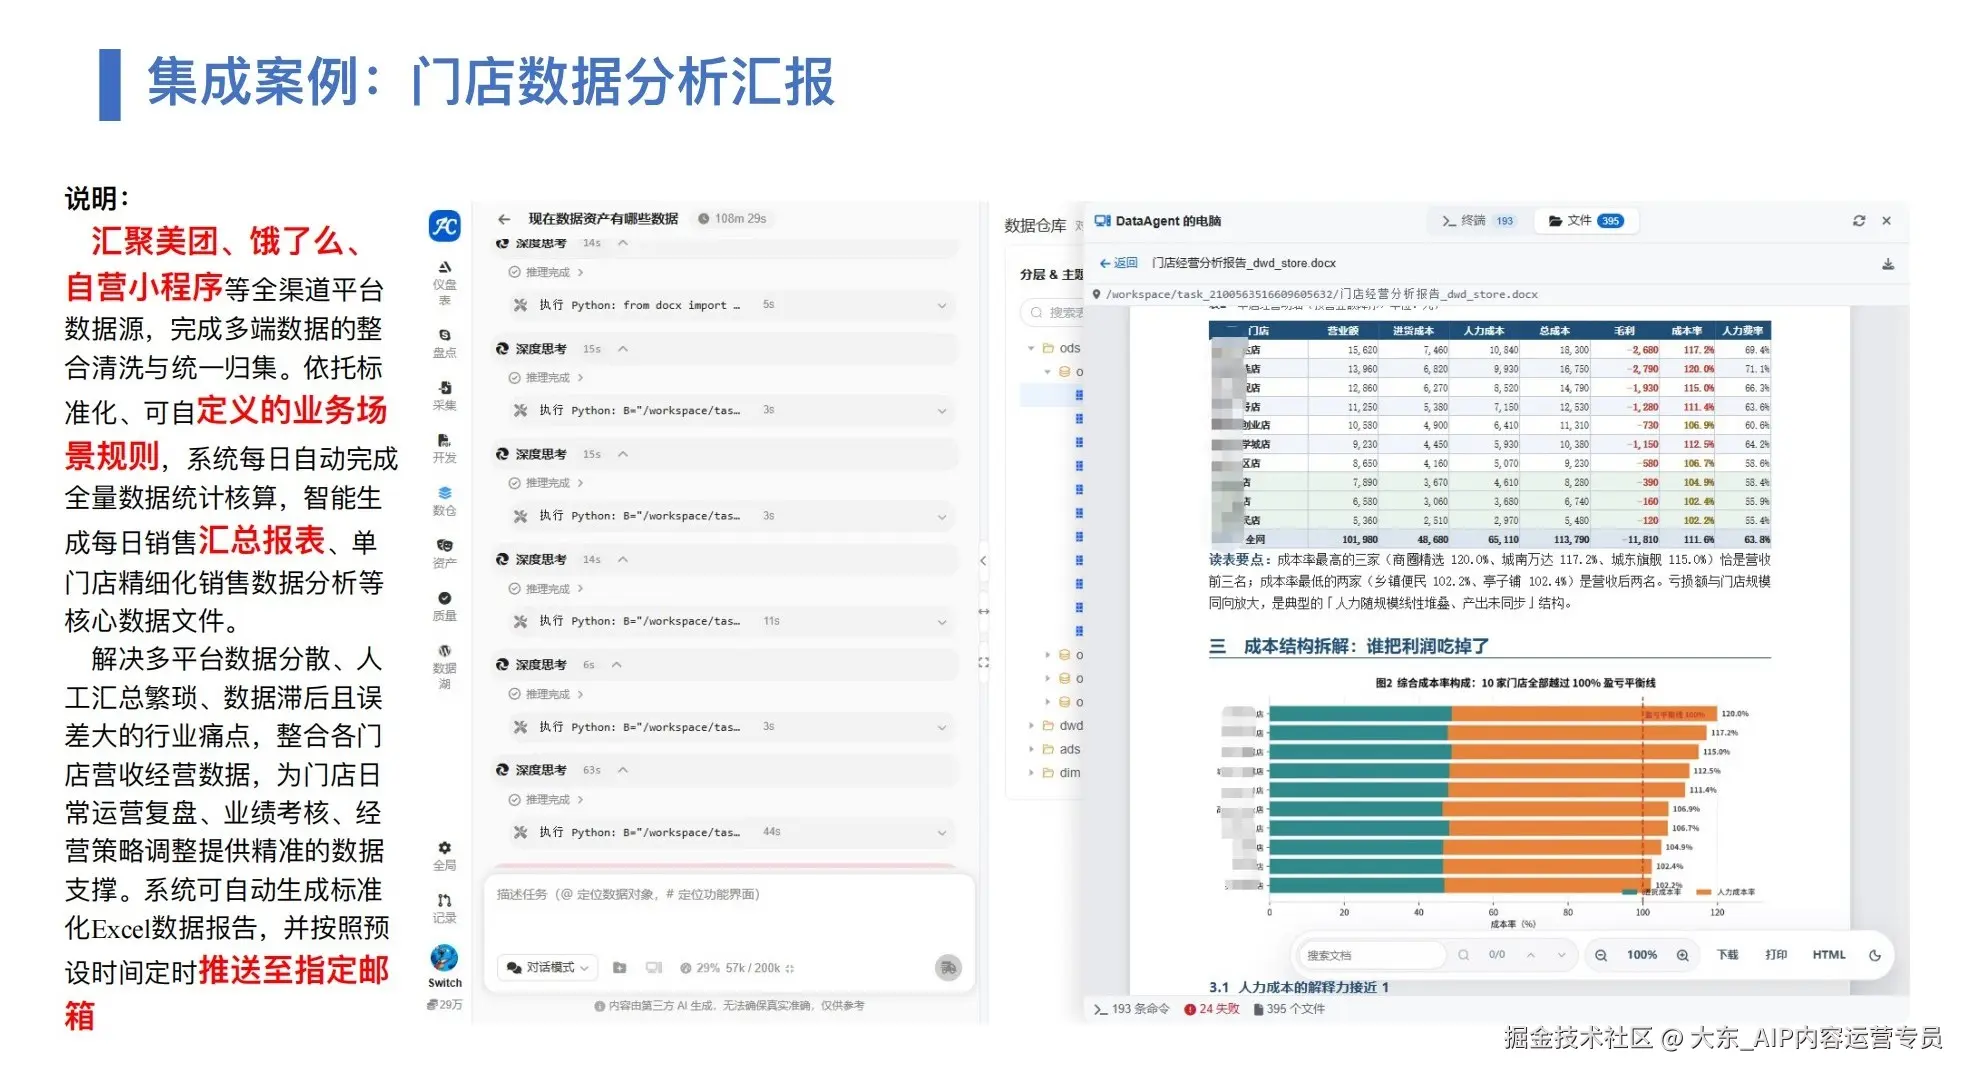Zoom out the document with minus magnifier
This screenshot has height=1080, width=1972.
(1601, 955)
